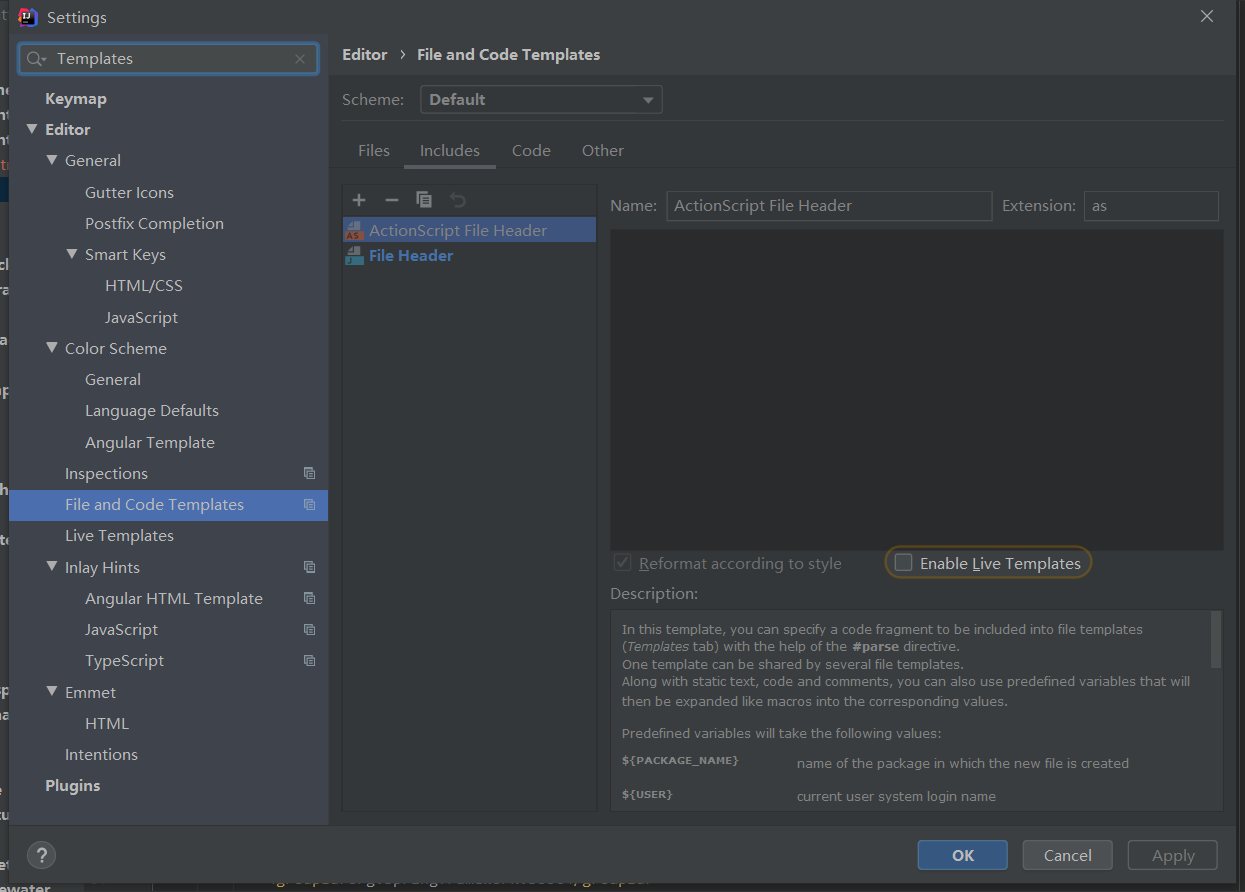Click the Name input field

[828, 206]
